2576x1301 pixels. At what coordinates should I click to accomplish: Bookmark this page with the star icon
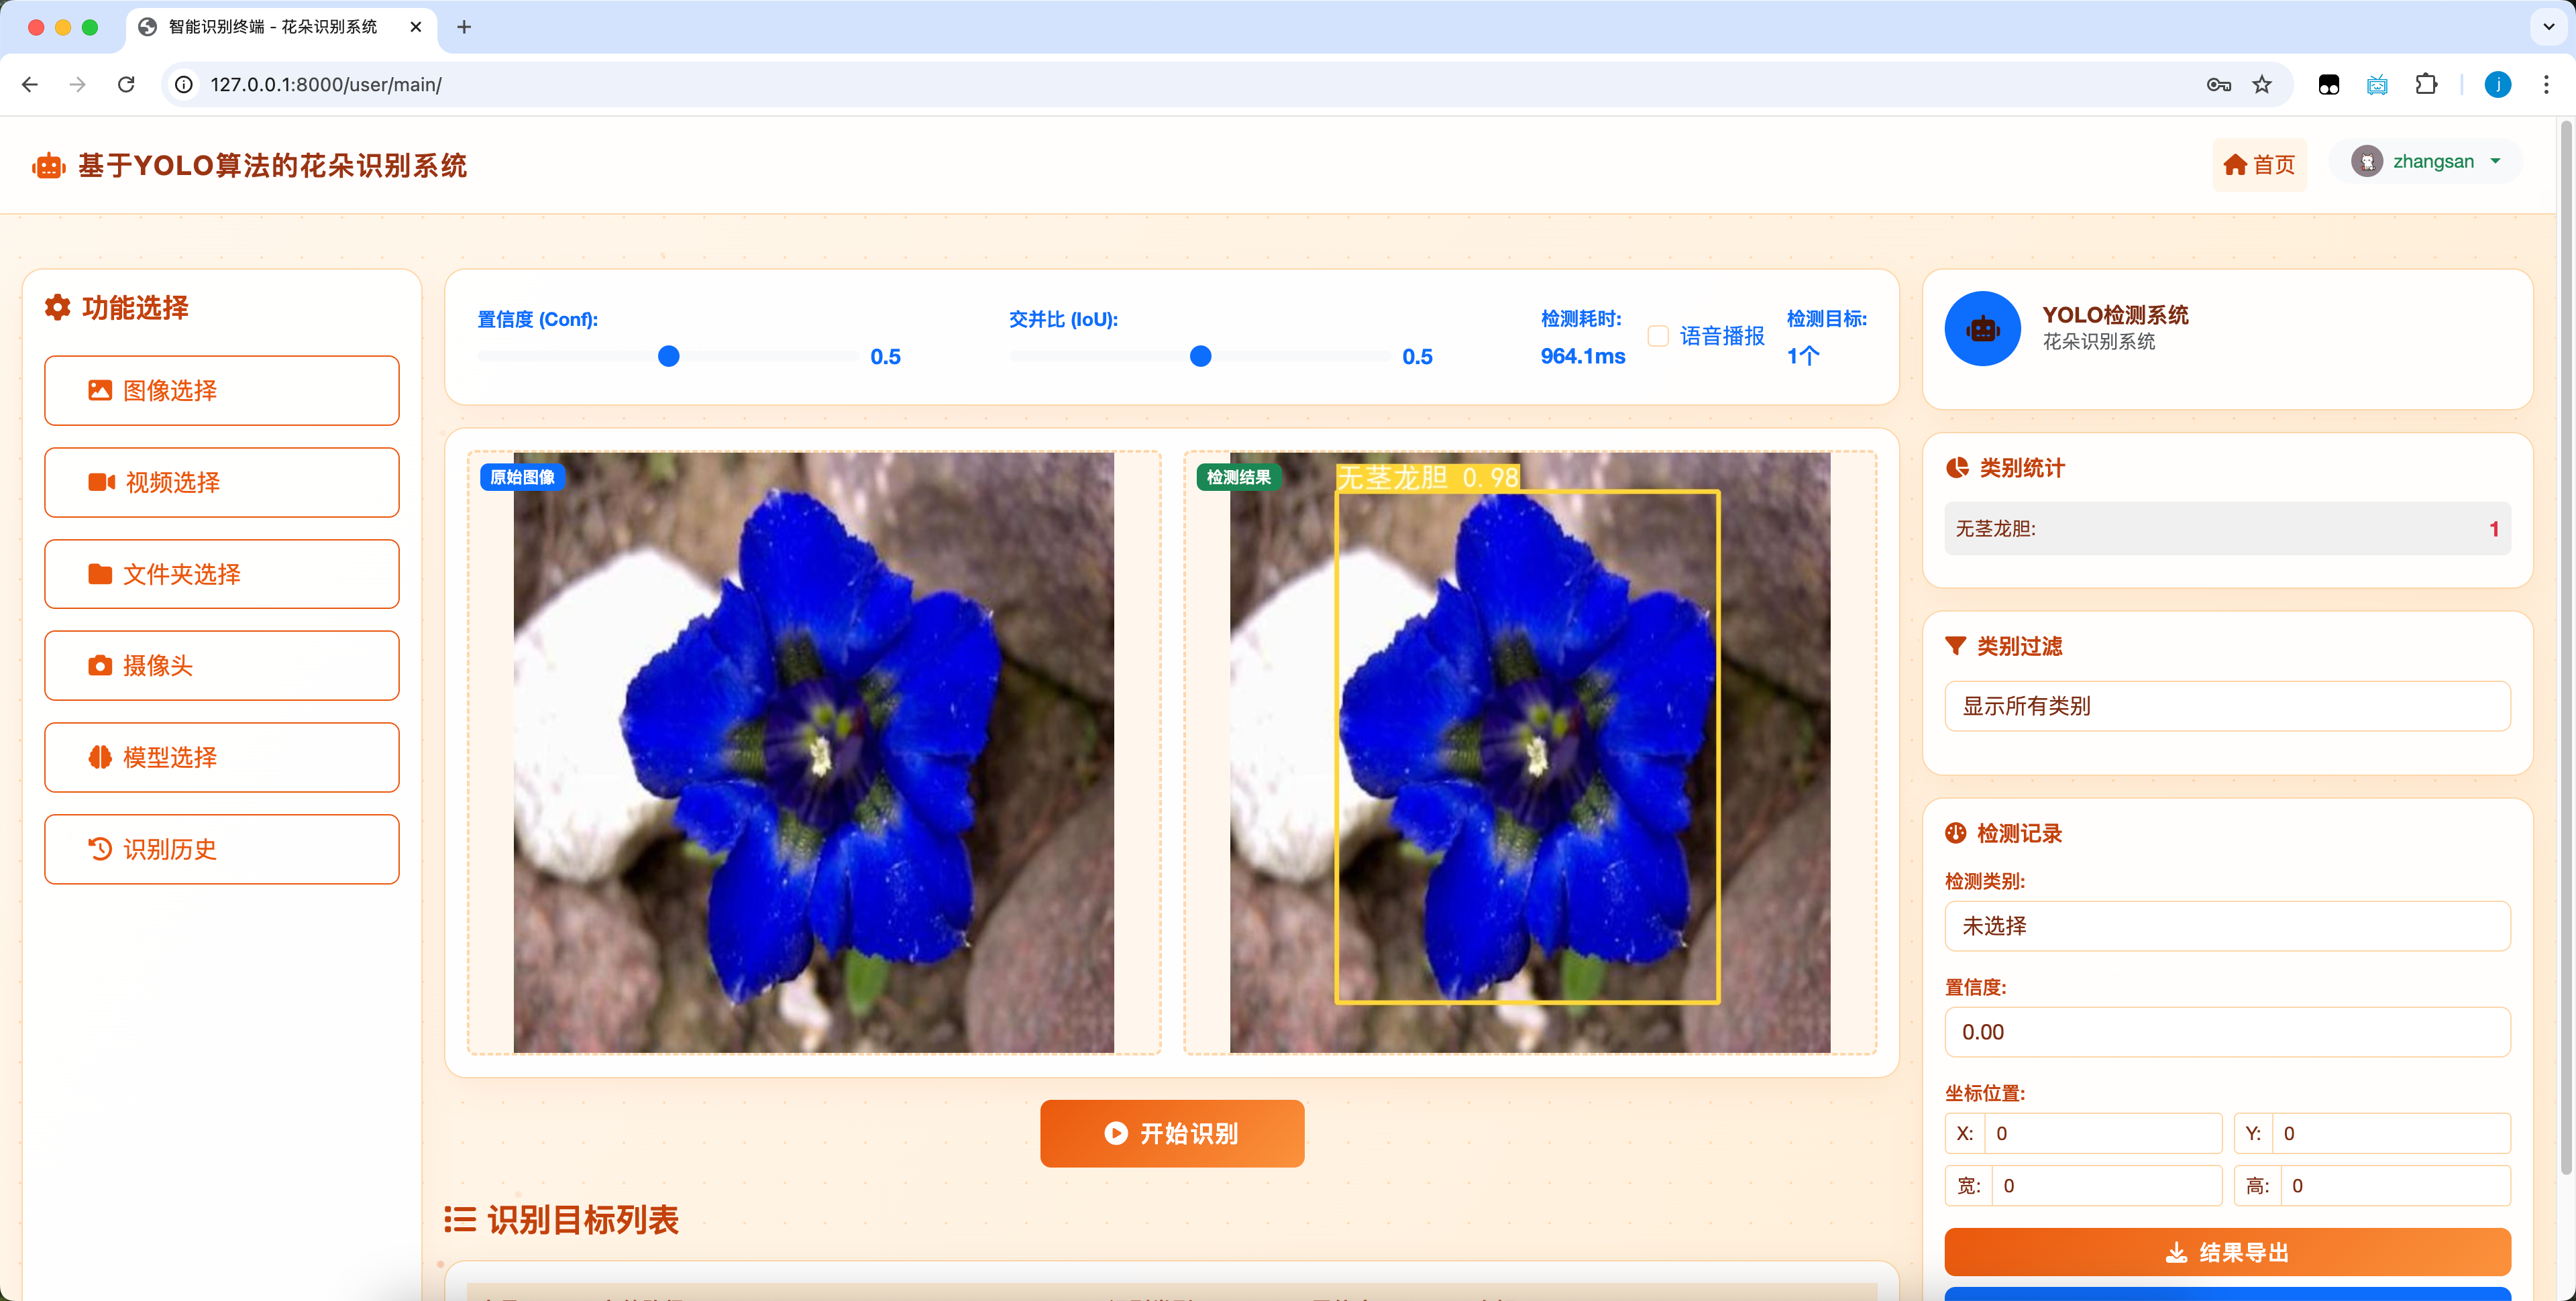(x=2262, y=85)
